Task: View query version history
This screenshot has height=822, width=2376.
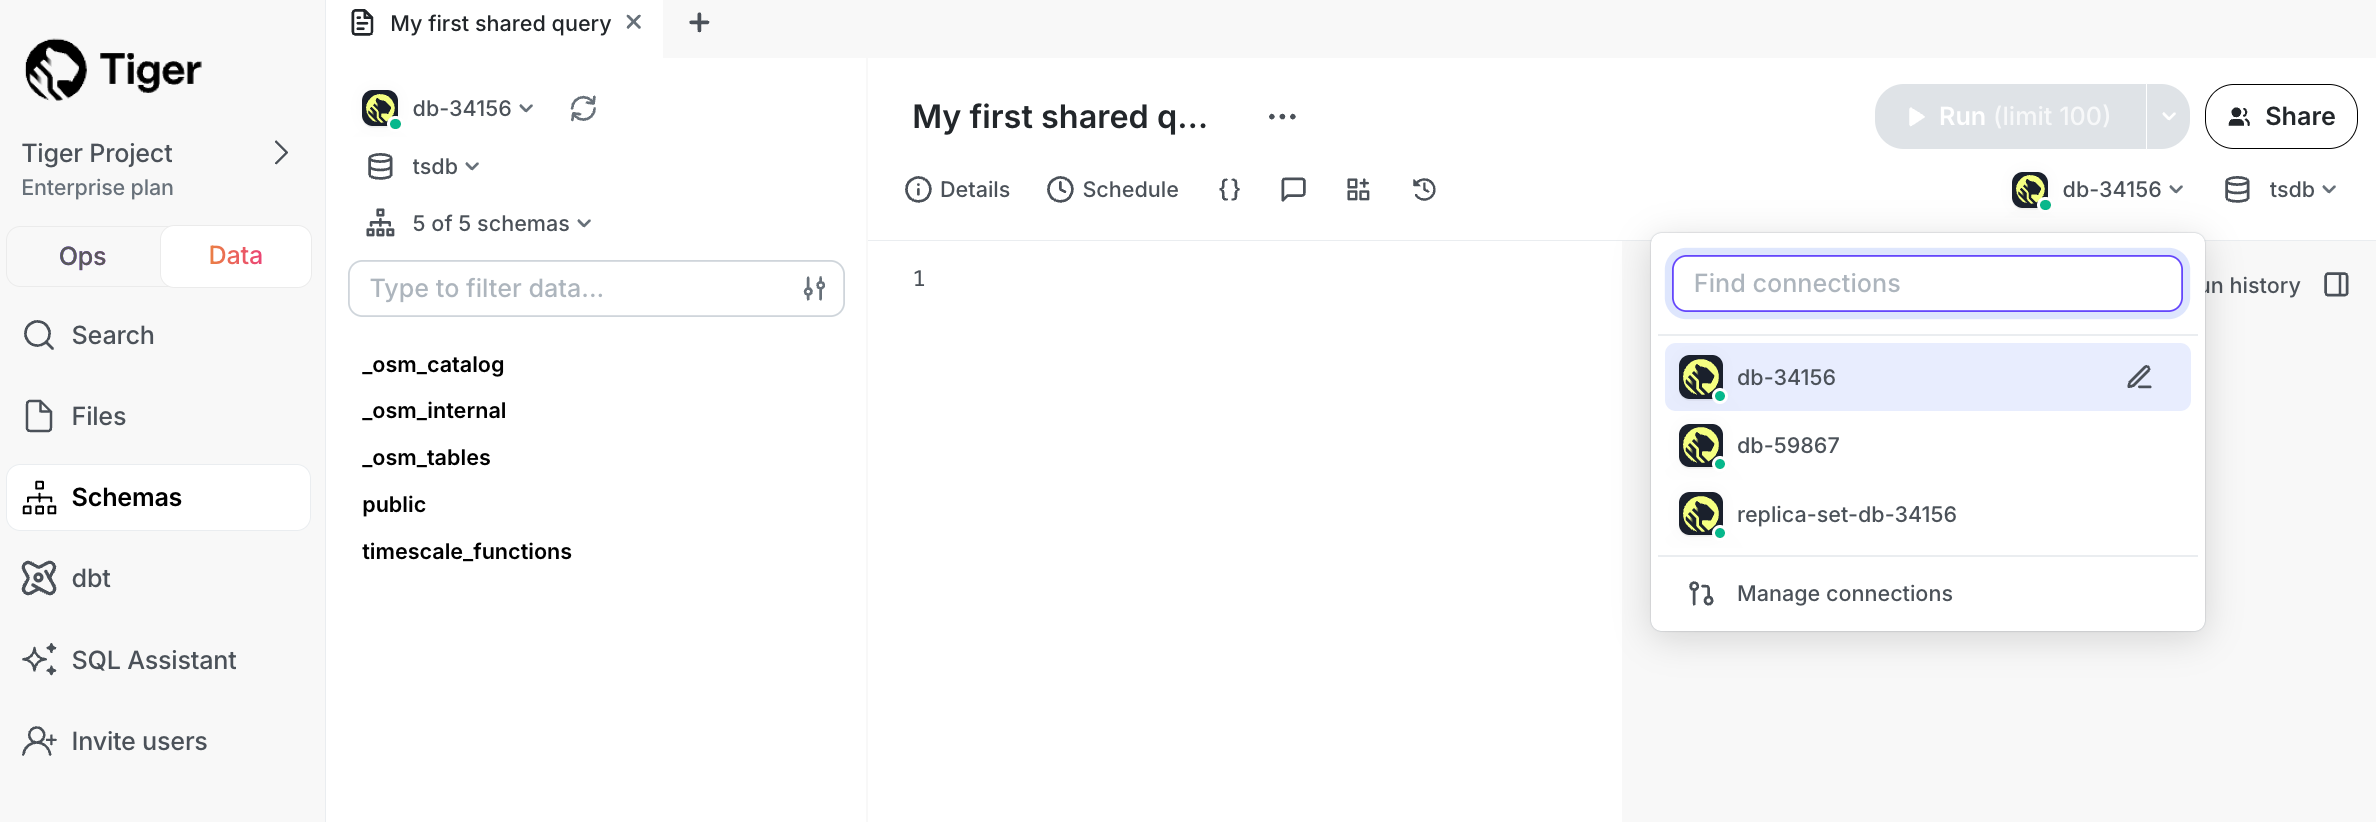Action: tap(1423, 189)
